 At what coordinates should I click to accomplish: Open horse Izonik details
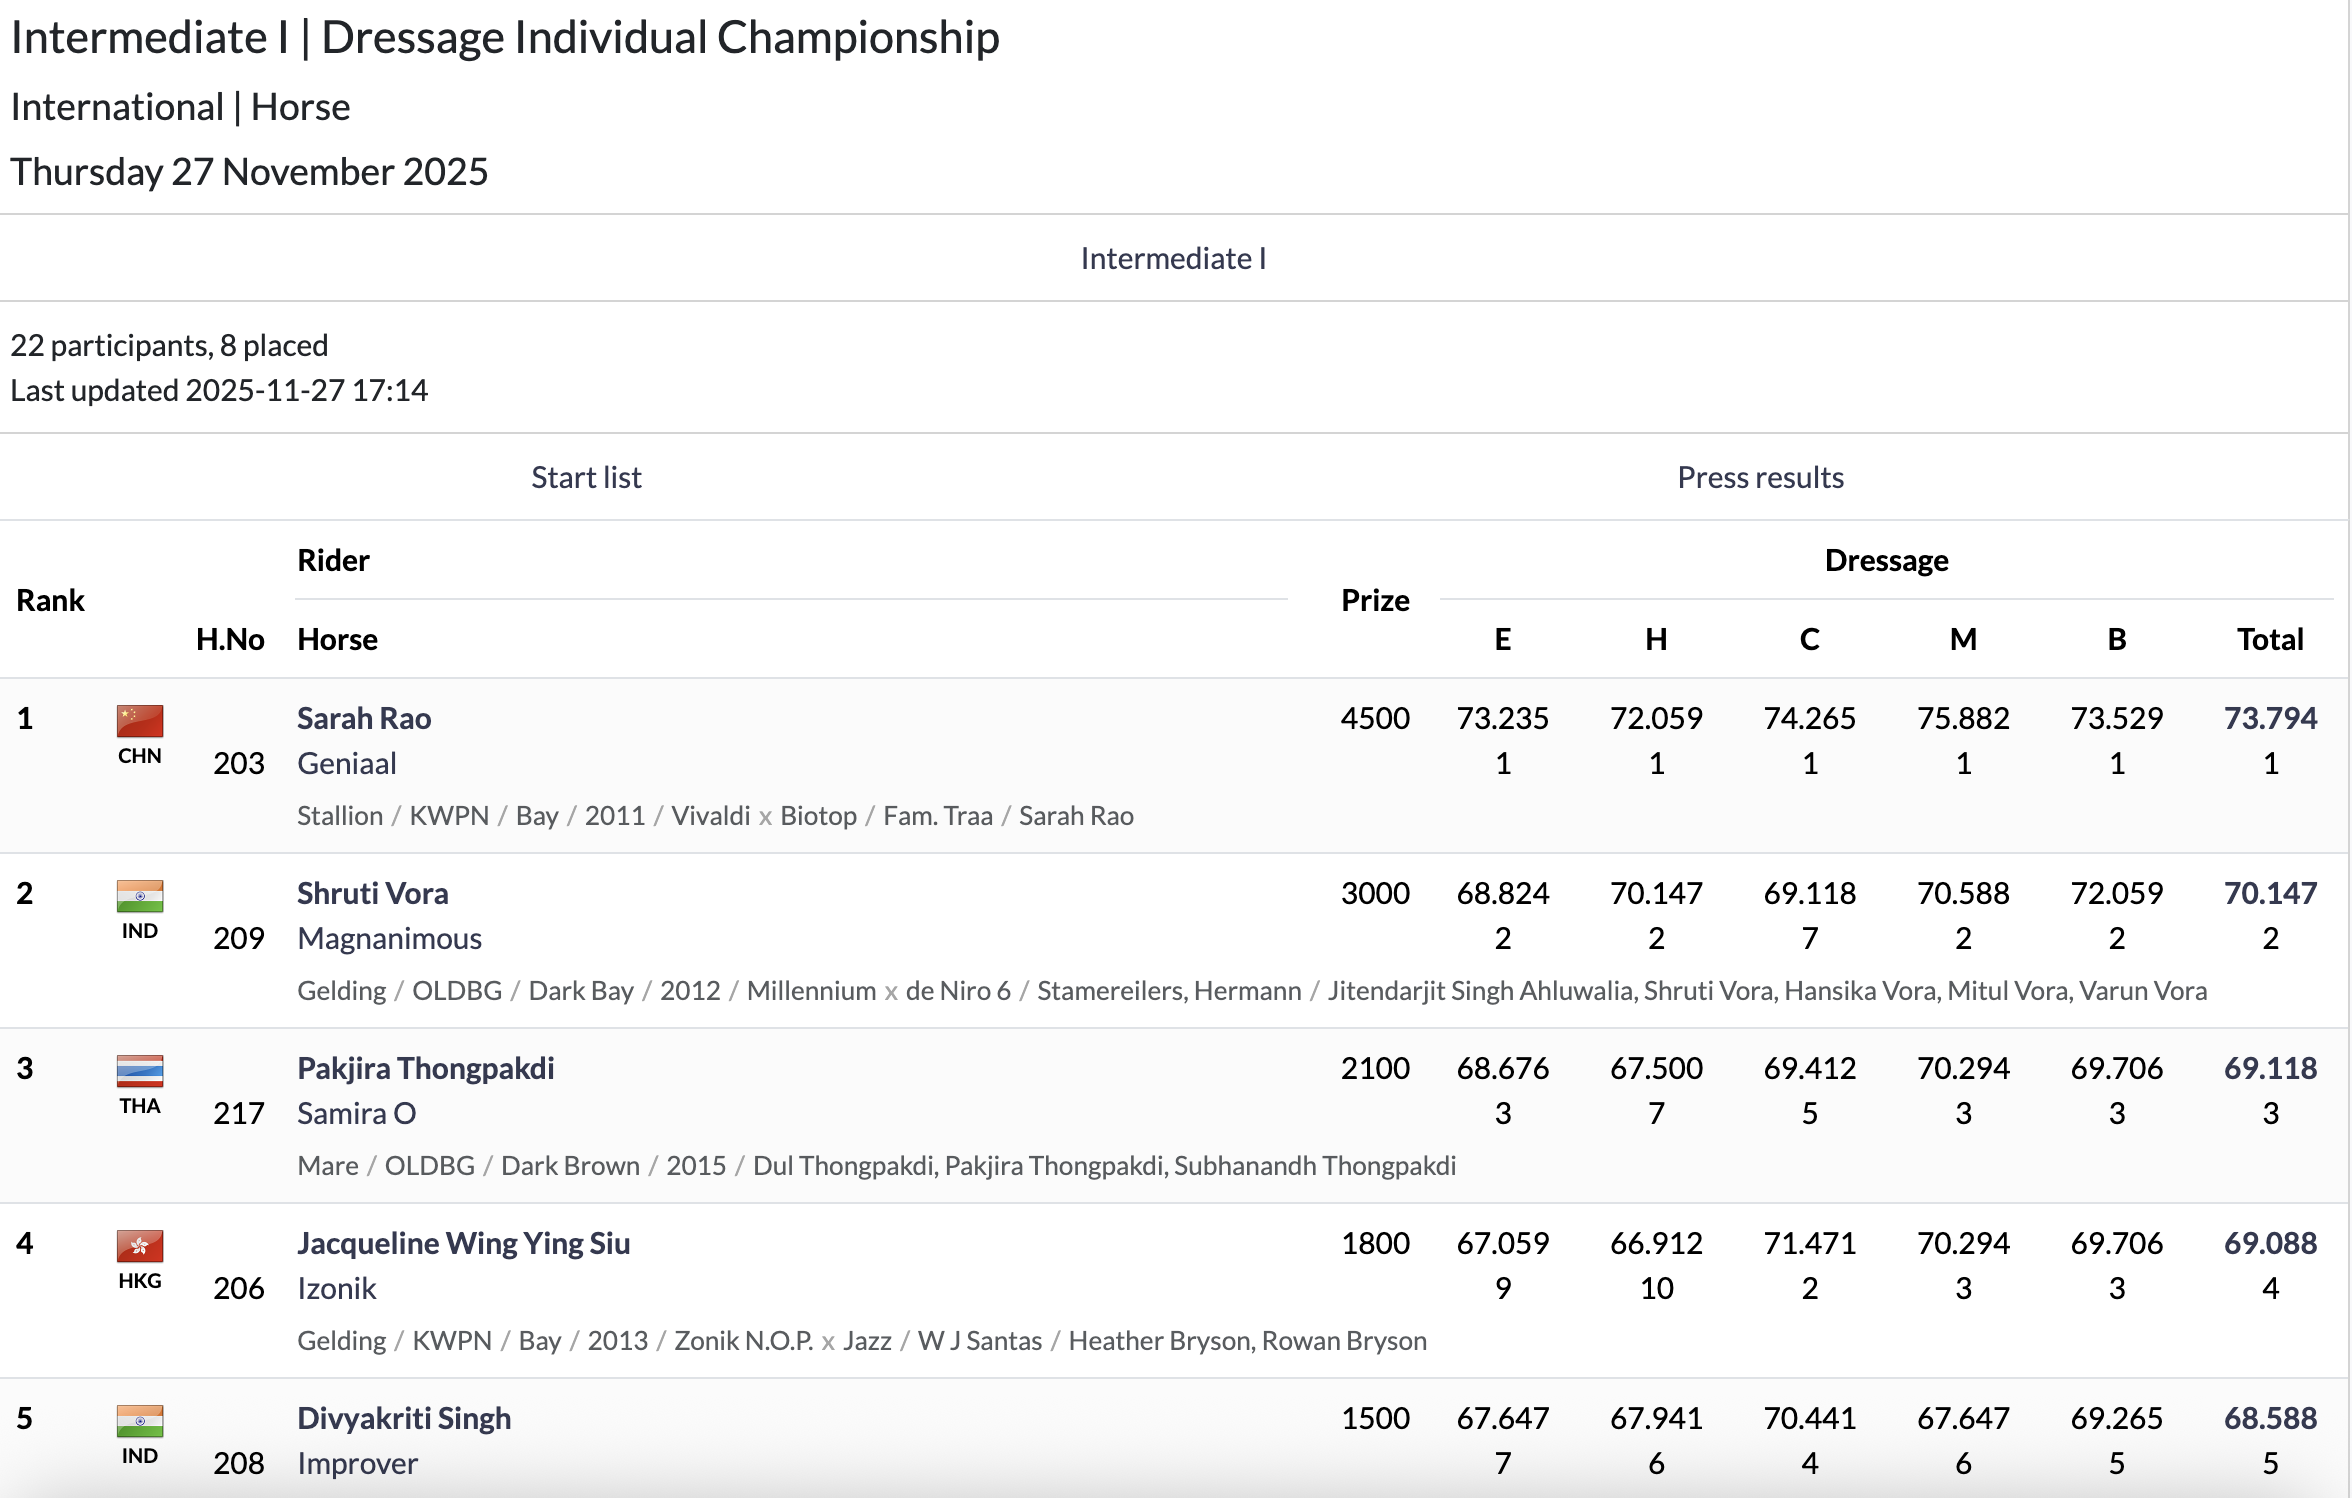tap(336, 1288)
